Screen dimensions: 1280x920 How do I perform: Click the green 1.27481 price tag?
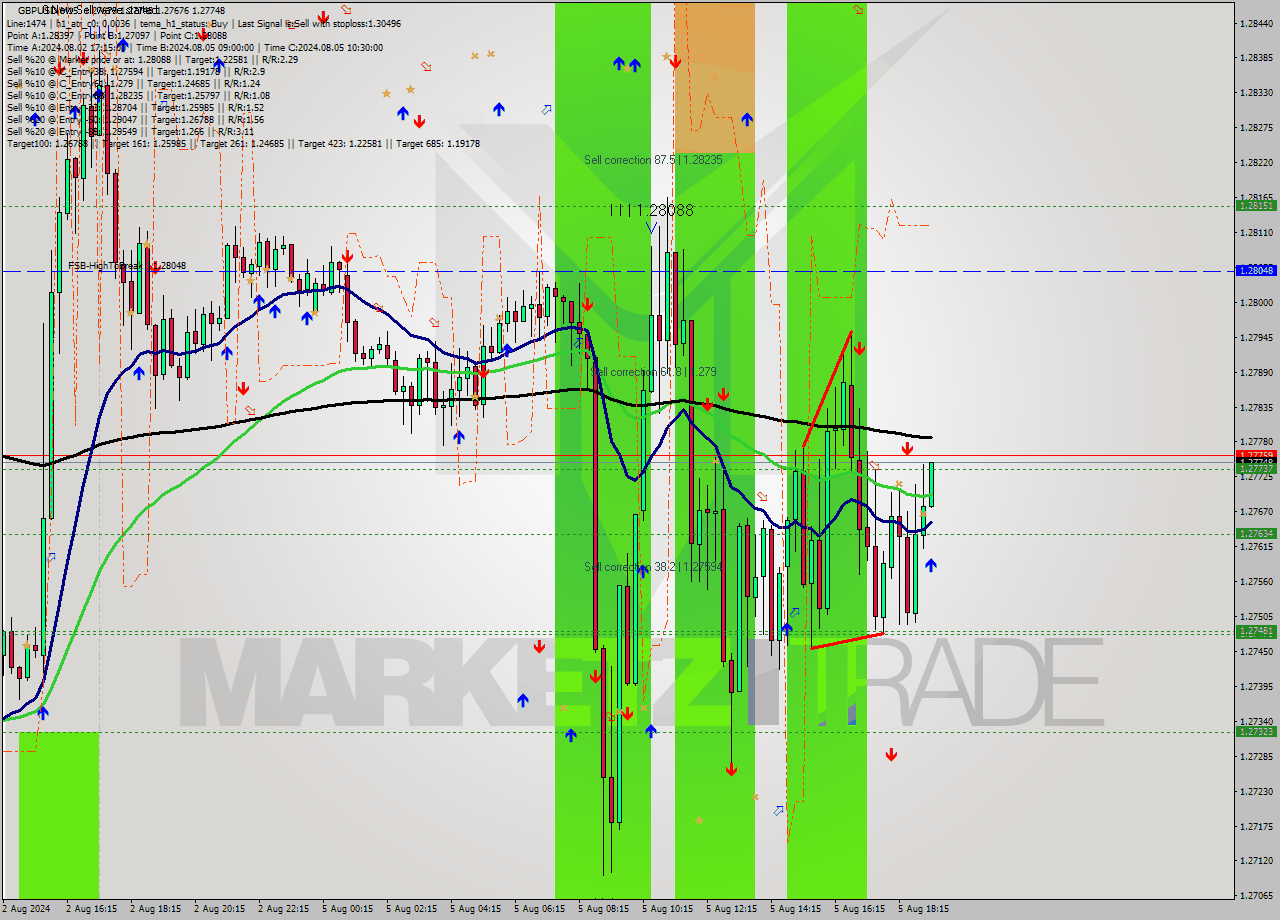pyautogui.click(x=1256, y=631)
